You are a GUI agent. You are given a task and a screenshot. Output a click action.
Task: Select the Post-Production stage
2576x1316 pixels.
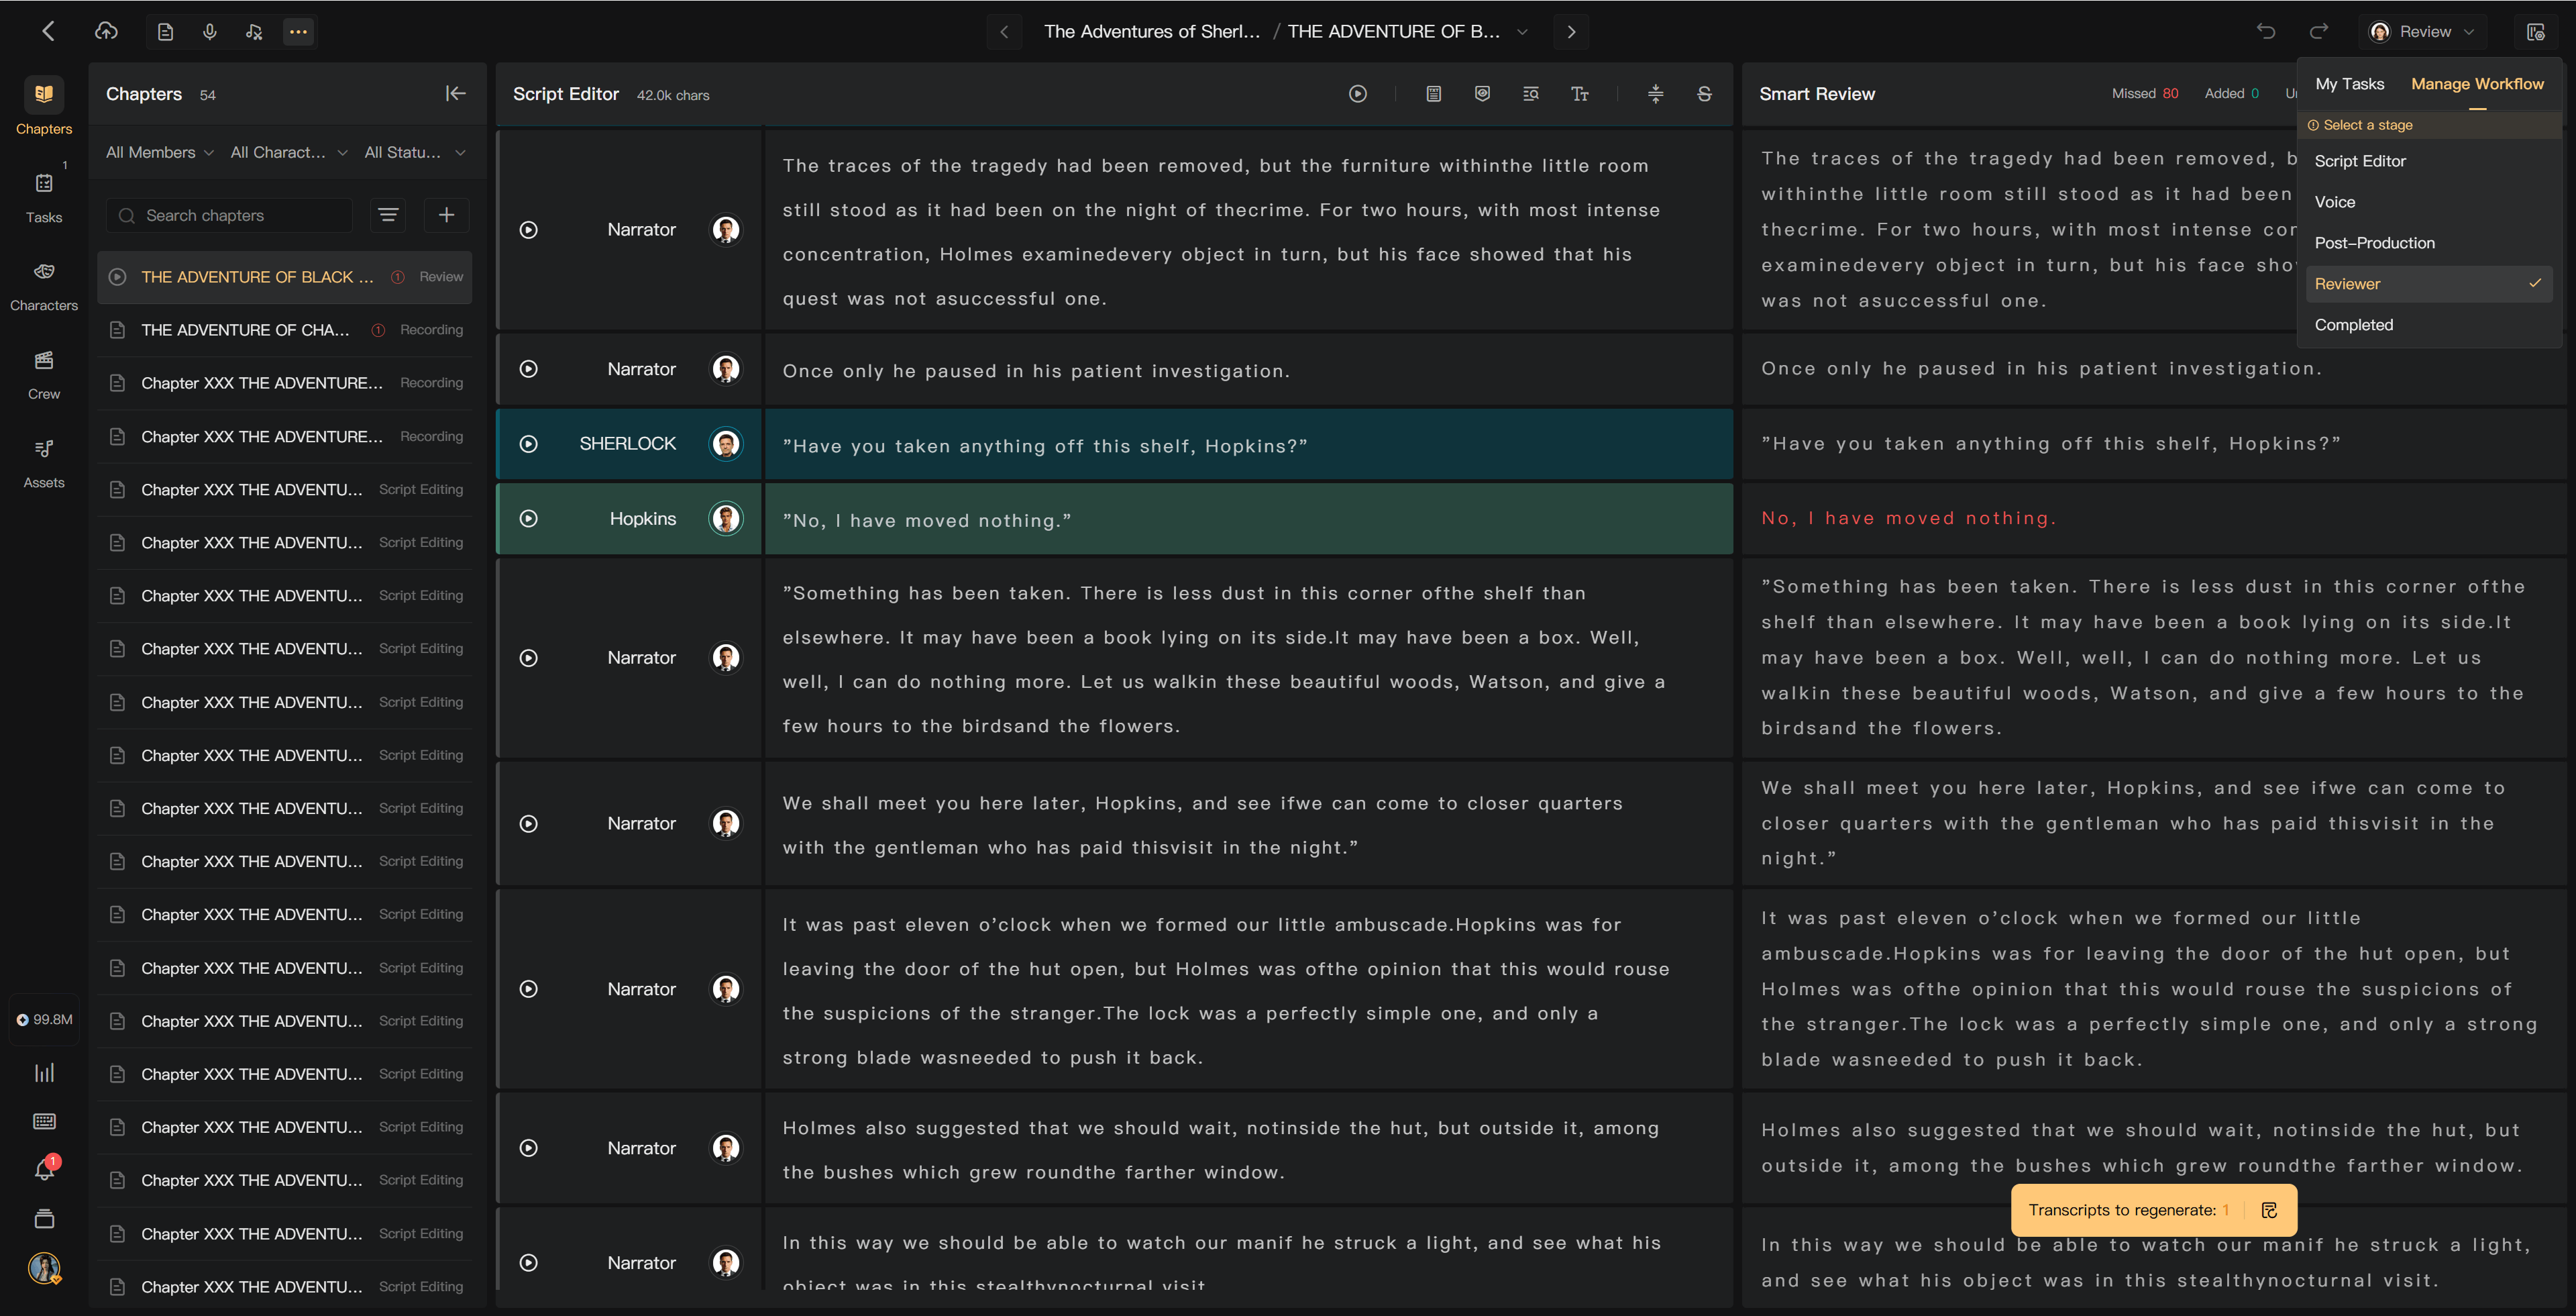click(2429, 243)
